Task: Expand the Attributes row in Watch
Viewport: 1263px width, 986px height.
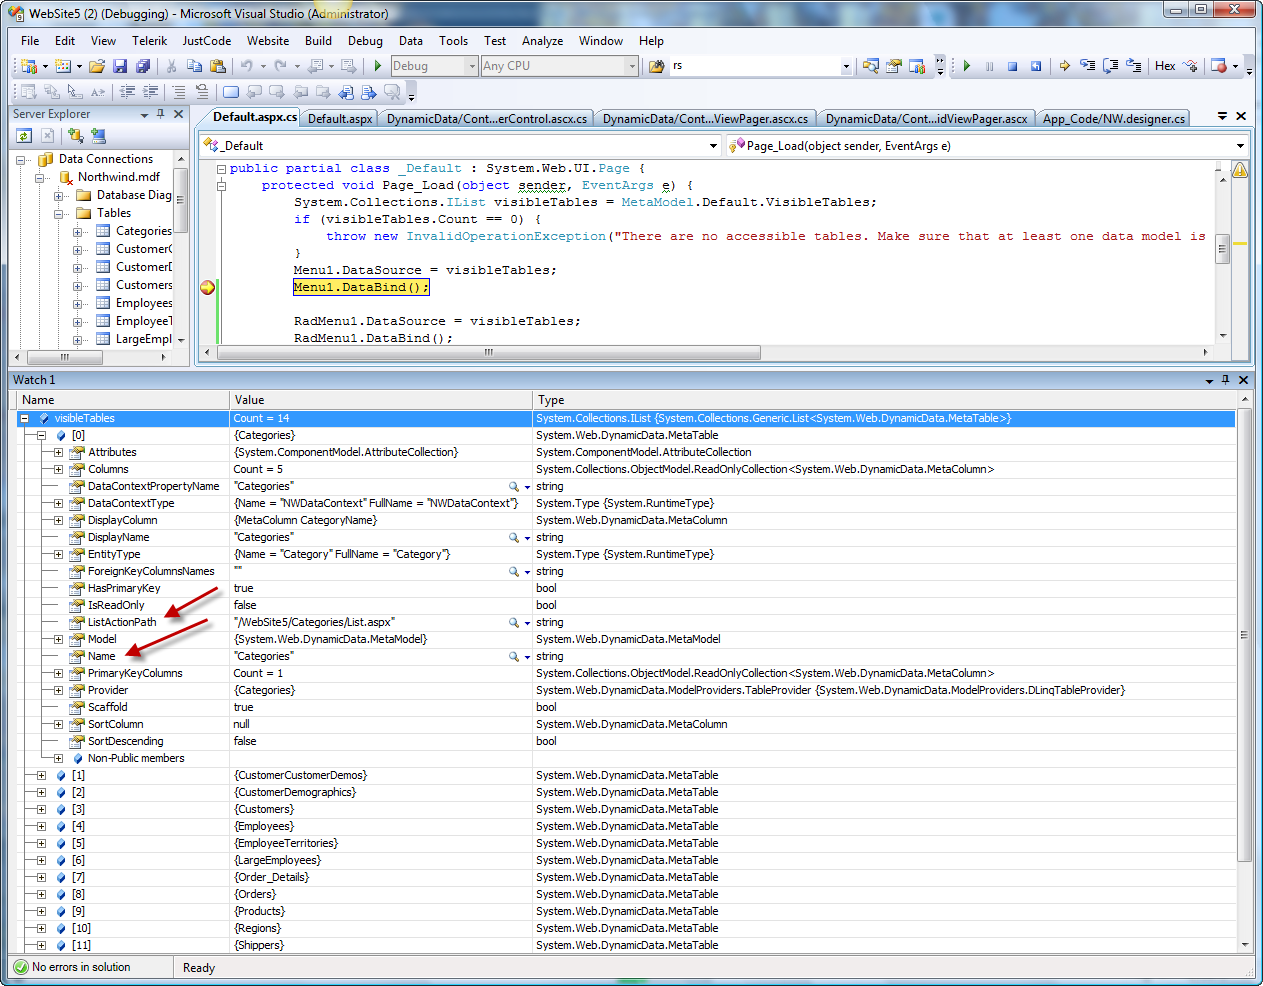Action: pyautogui.click(x=58, y=453)
